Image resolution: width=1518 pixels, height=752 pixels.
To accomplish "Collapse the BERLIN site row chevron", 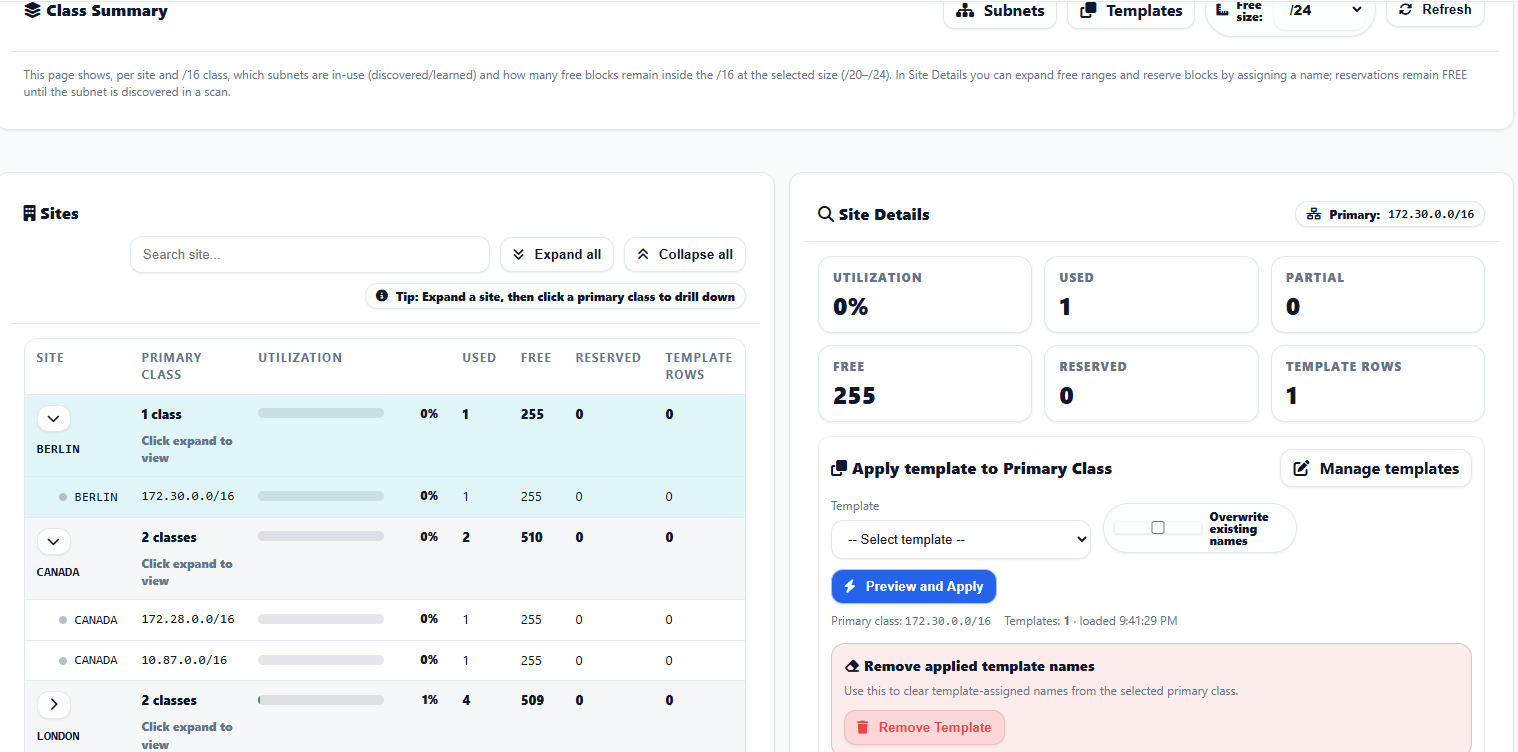I will tap(53, 419).
